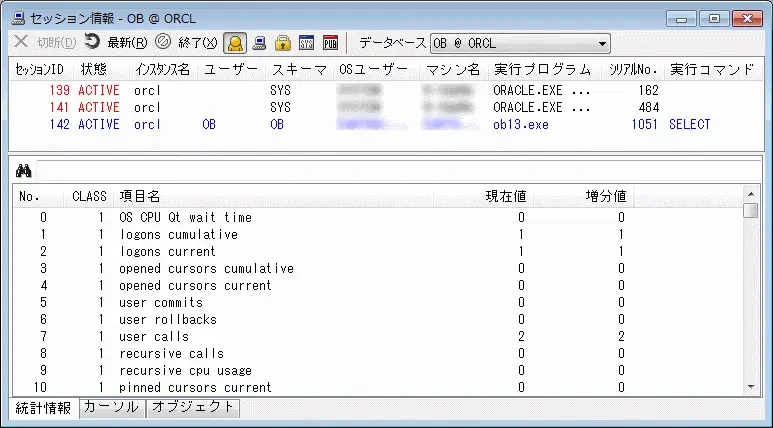This screenshot has width=773, height=428.
Task: Switch to the カーソル tab
Action: tap(110, 408)
